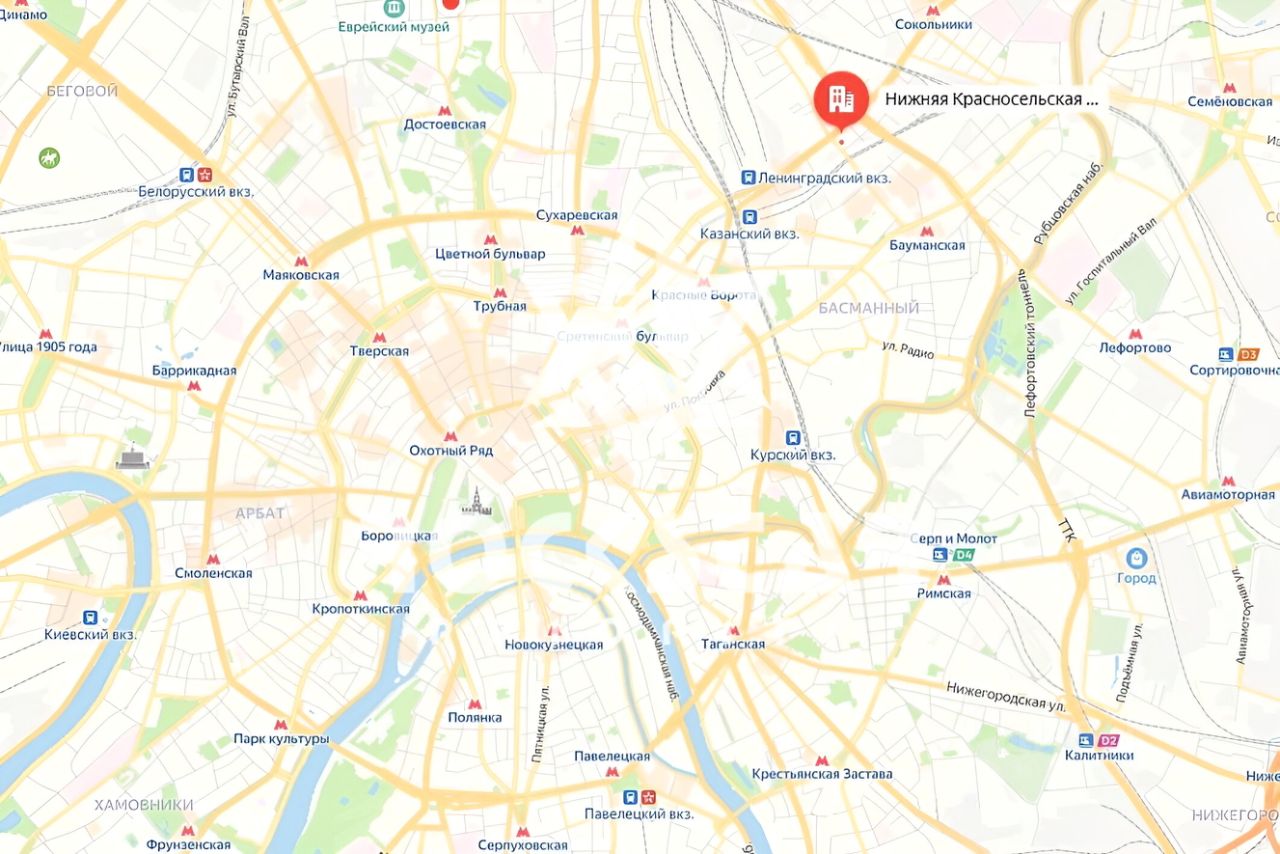Viewport: 1280px width, 854px height.
Task: Select the White House landmark icon near Баррикадная
Action: pos(132,457)
